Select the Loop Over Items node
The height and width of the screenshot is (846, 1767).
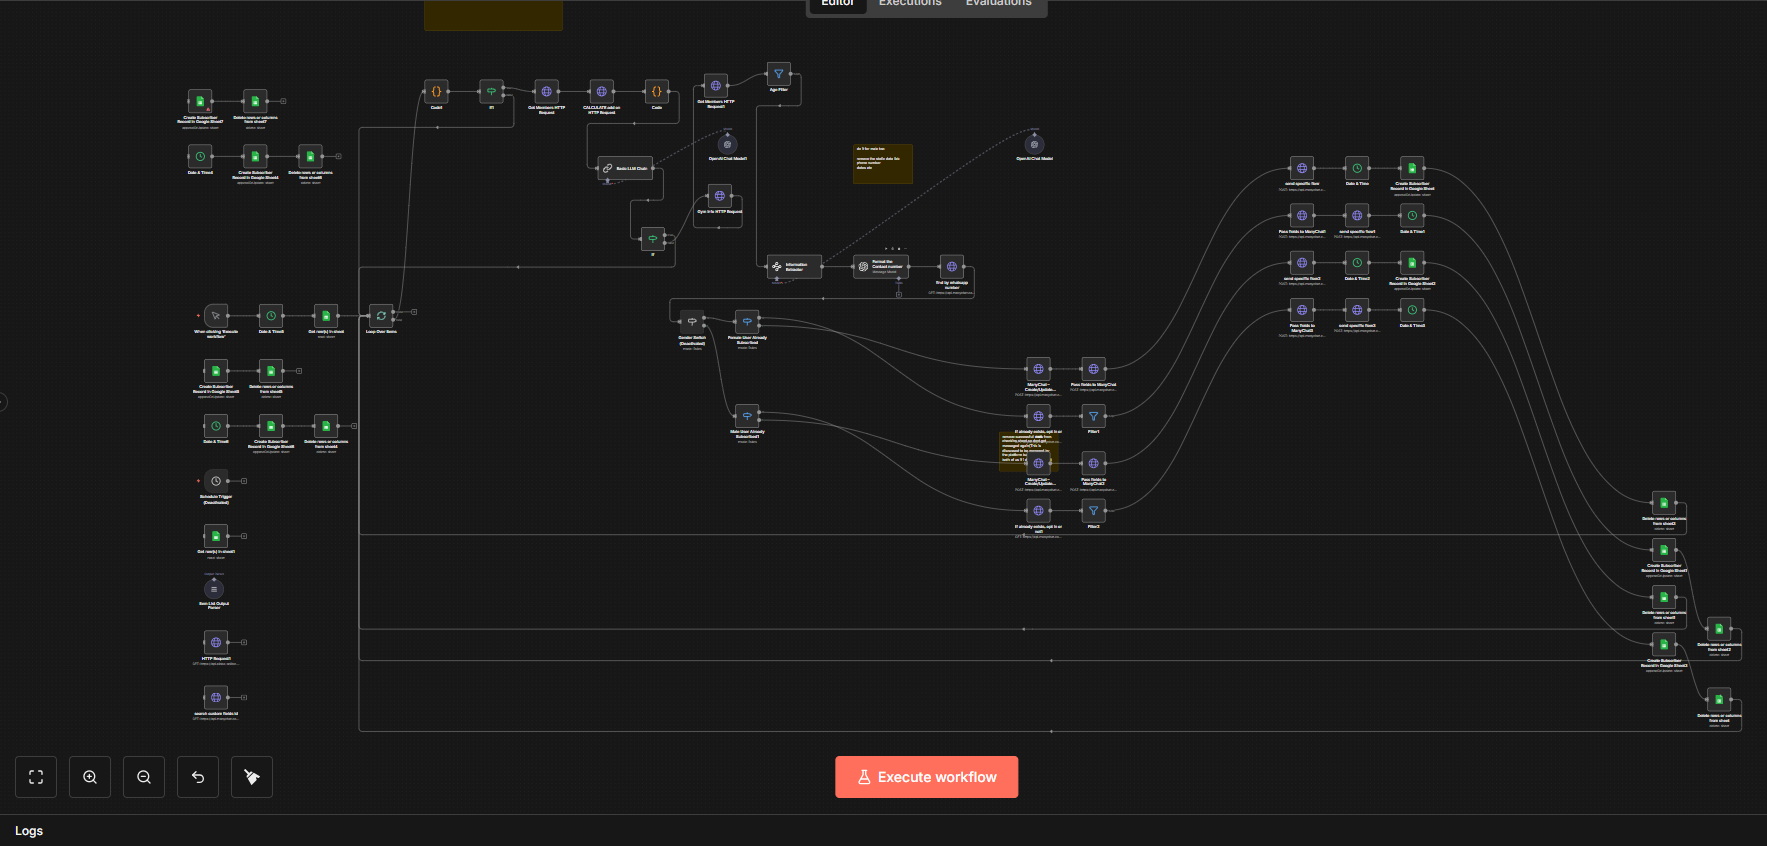(381, 316)
